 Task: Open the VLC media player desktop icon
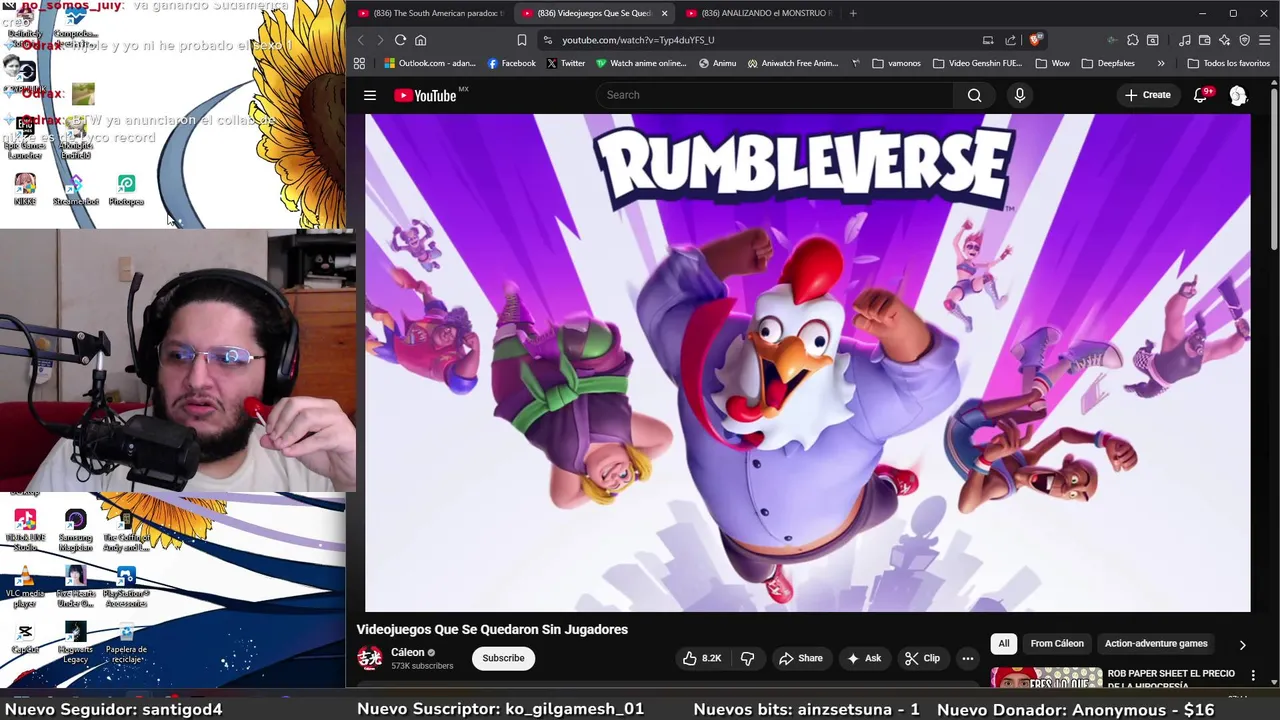[x=25, y=587]
